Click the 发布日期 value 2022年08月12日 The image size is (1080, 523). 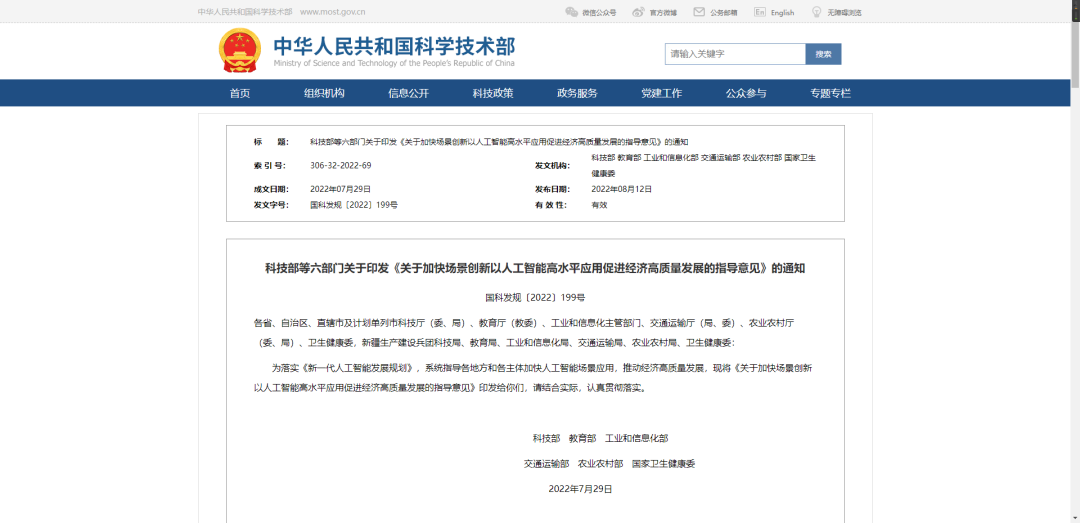click(621, 189)
